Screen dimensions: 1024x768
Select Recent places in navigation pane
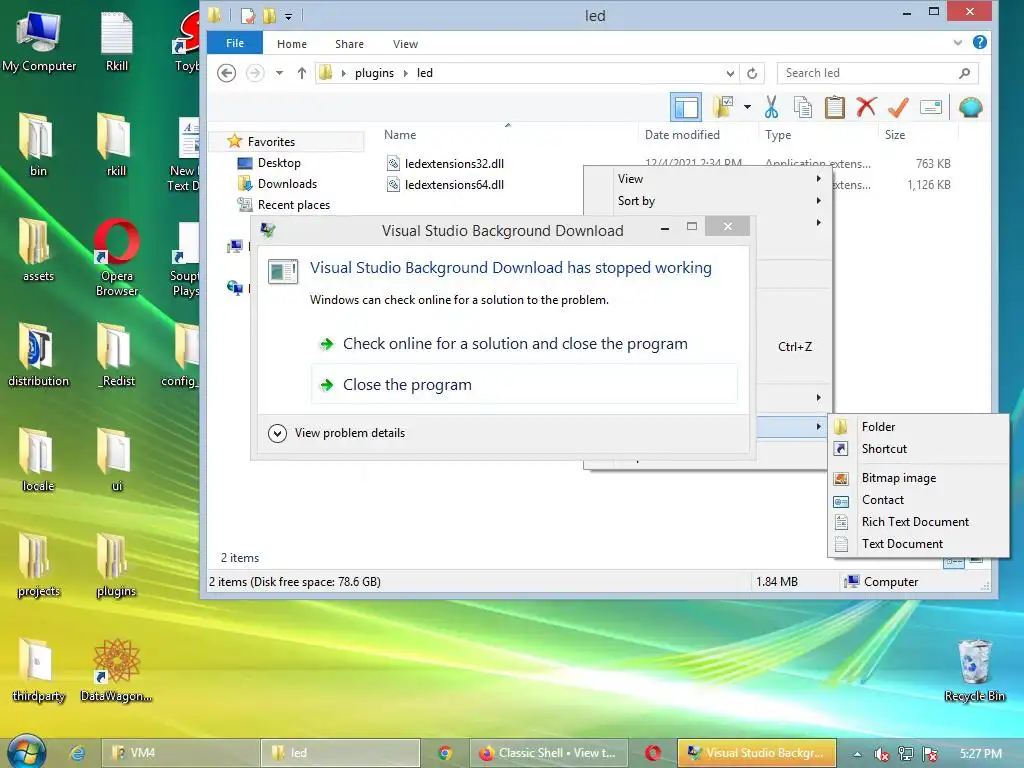294,204
